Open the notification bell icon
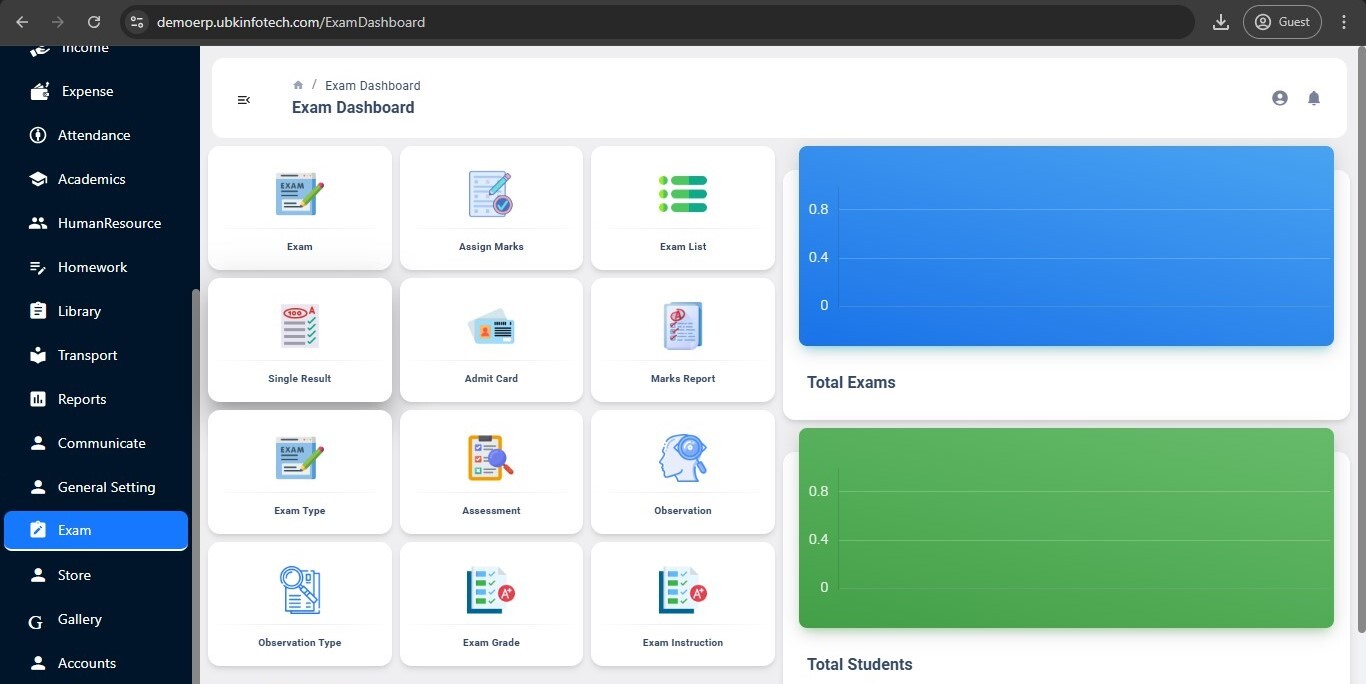The image size is (1366, 684). (x=1314, y=98)
